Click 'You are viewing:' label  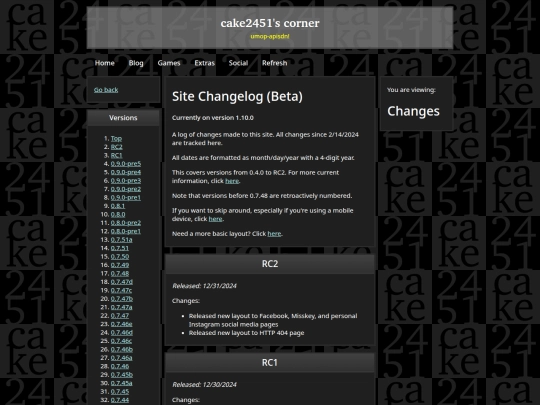point(411,90)
